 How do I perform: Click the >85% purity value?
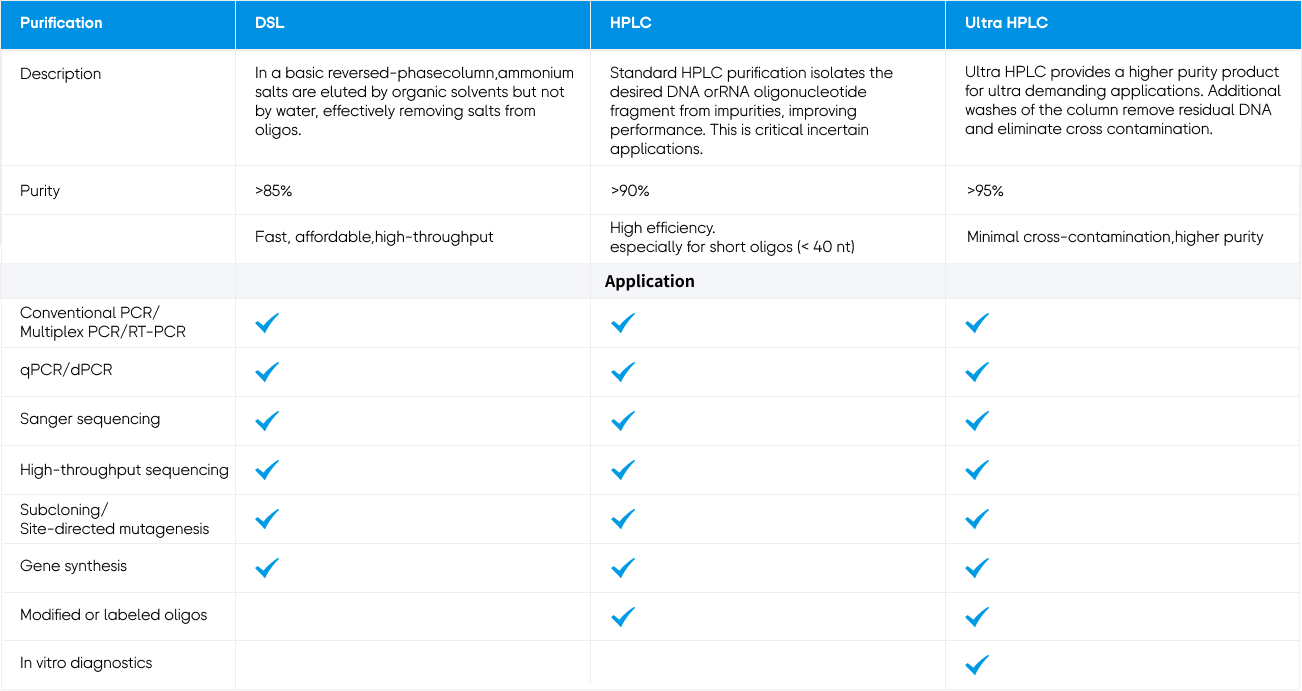pyautogui.click(x=273, y=191)
